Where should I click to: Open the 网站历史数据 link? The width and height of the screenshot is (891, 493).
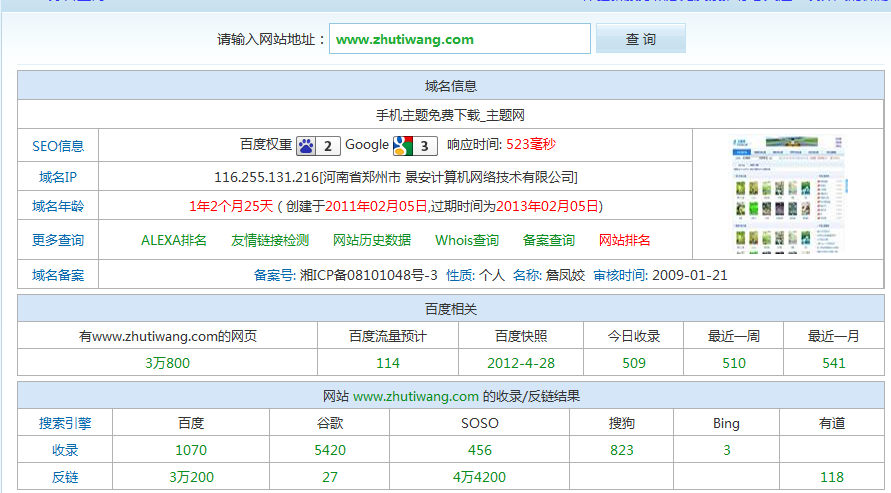point(372,240)
